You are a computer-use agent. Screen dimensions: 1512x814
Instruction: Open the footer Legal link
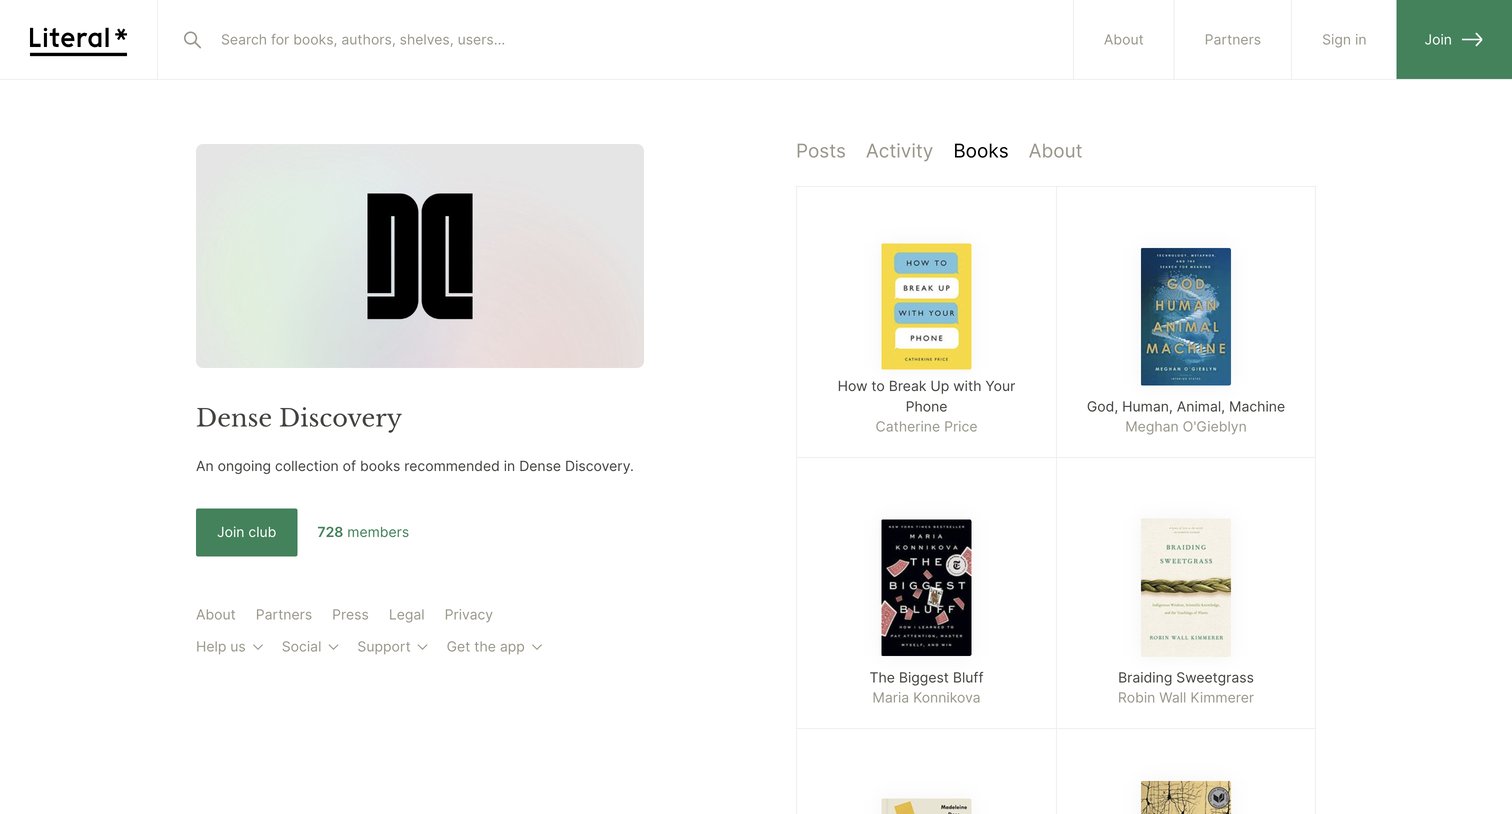pyautogui.click(x=407, y=615)
